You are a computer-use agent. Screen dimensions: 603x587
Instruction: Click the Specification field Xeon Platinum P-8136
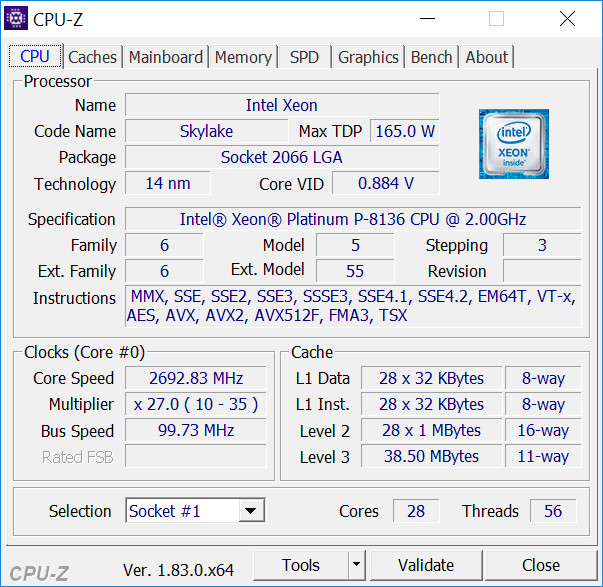(x=353, y=219)
